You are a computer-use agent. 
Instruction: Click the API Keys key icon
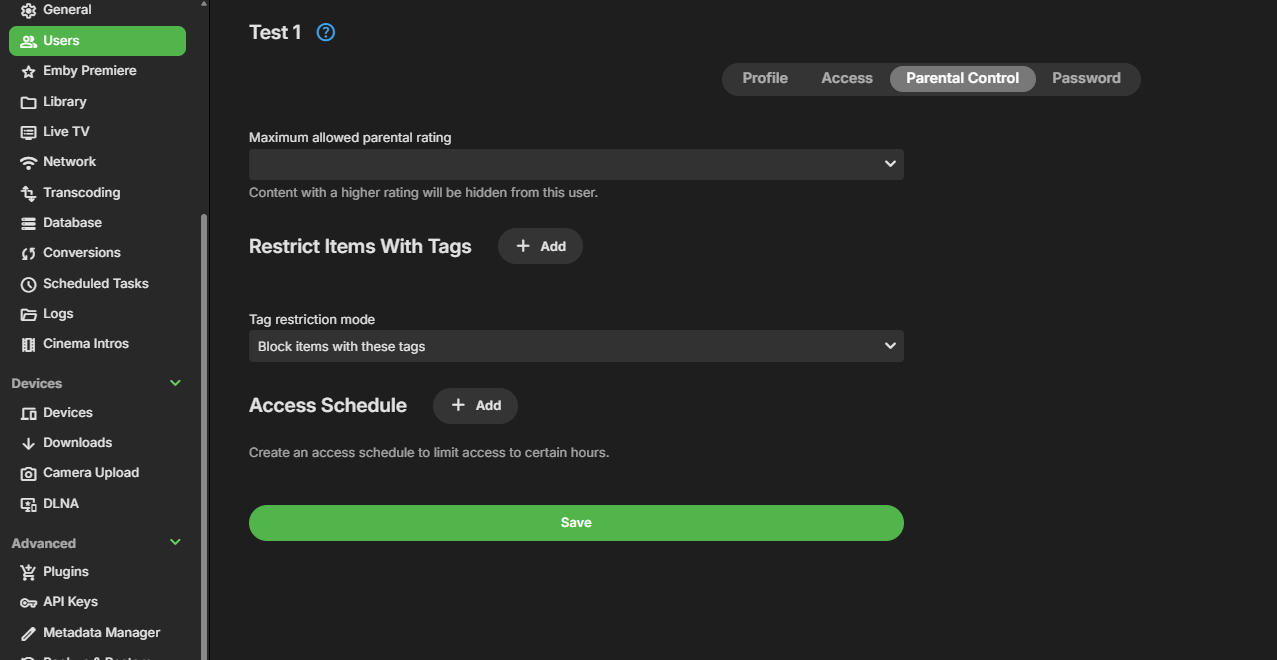[28, 602]
